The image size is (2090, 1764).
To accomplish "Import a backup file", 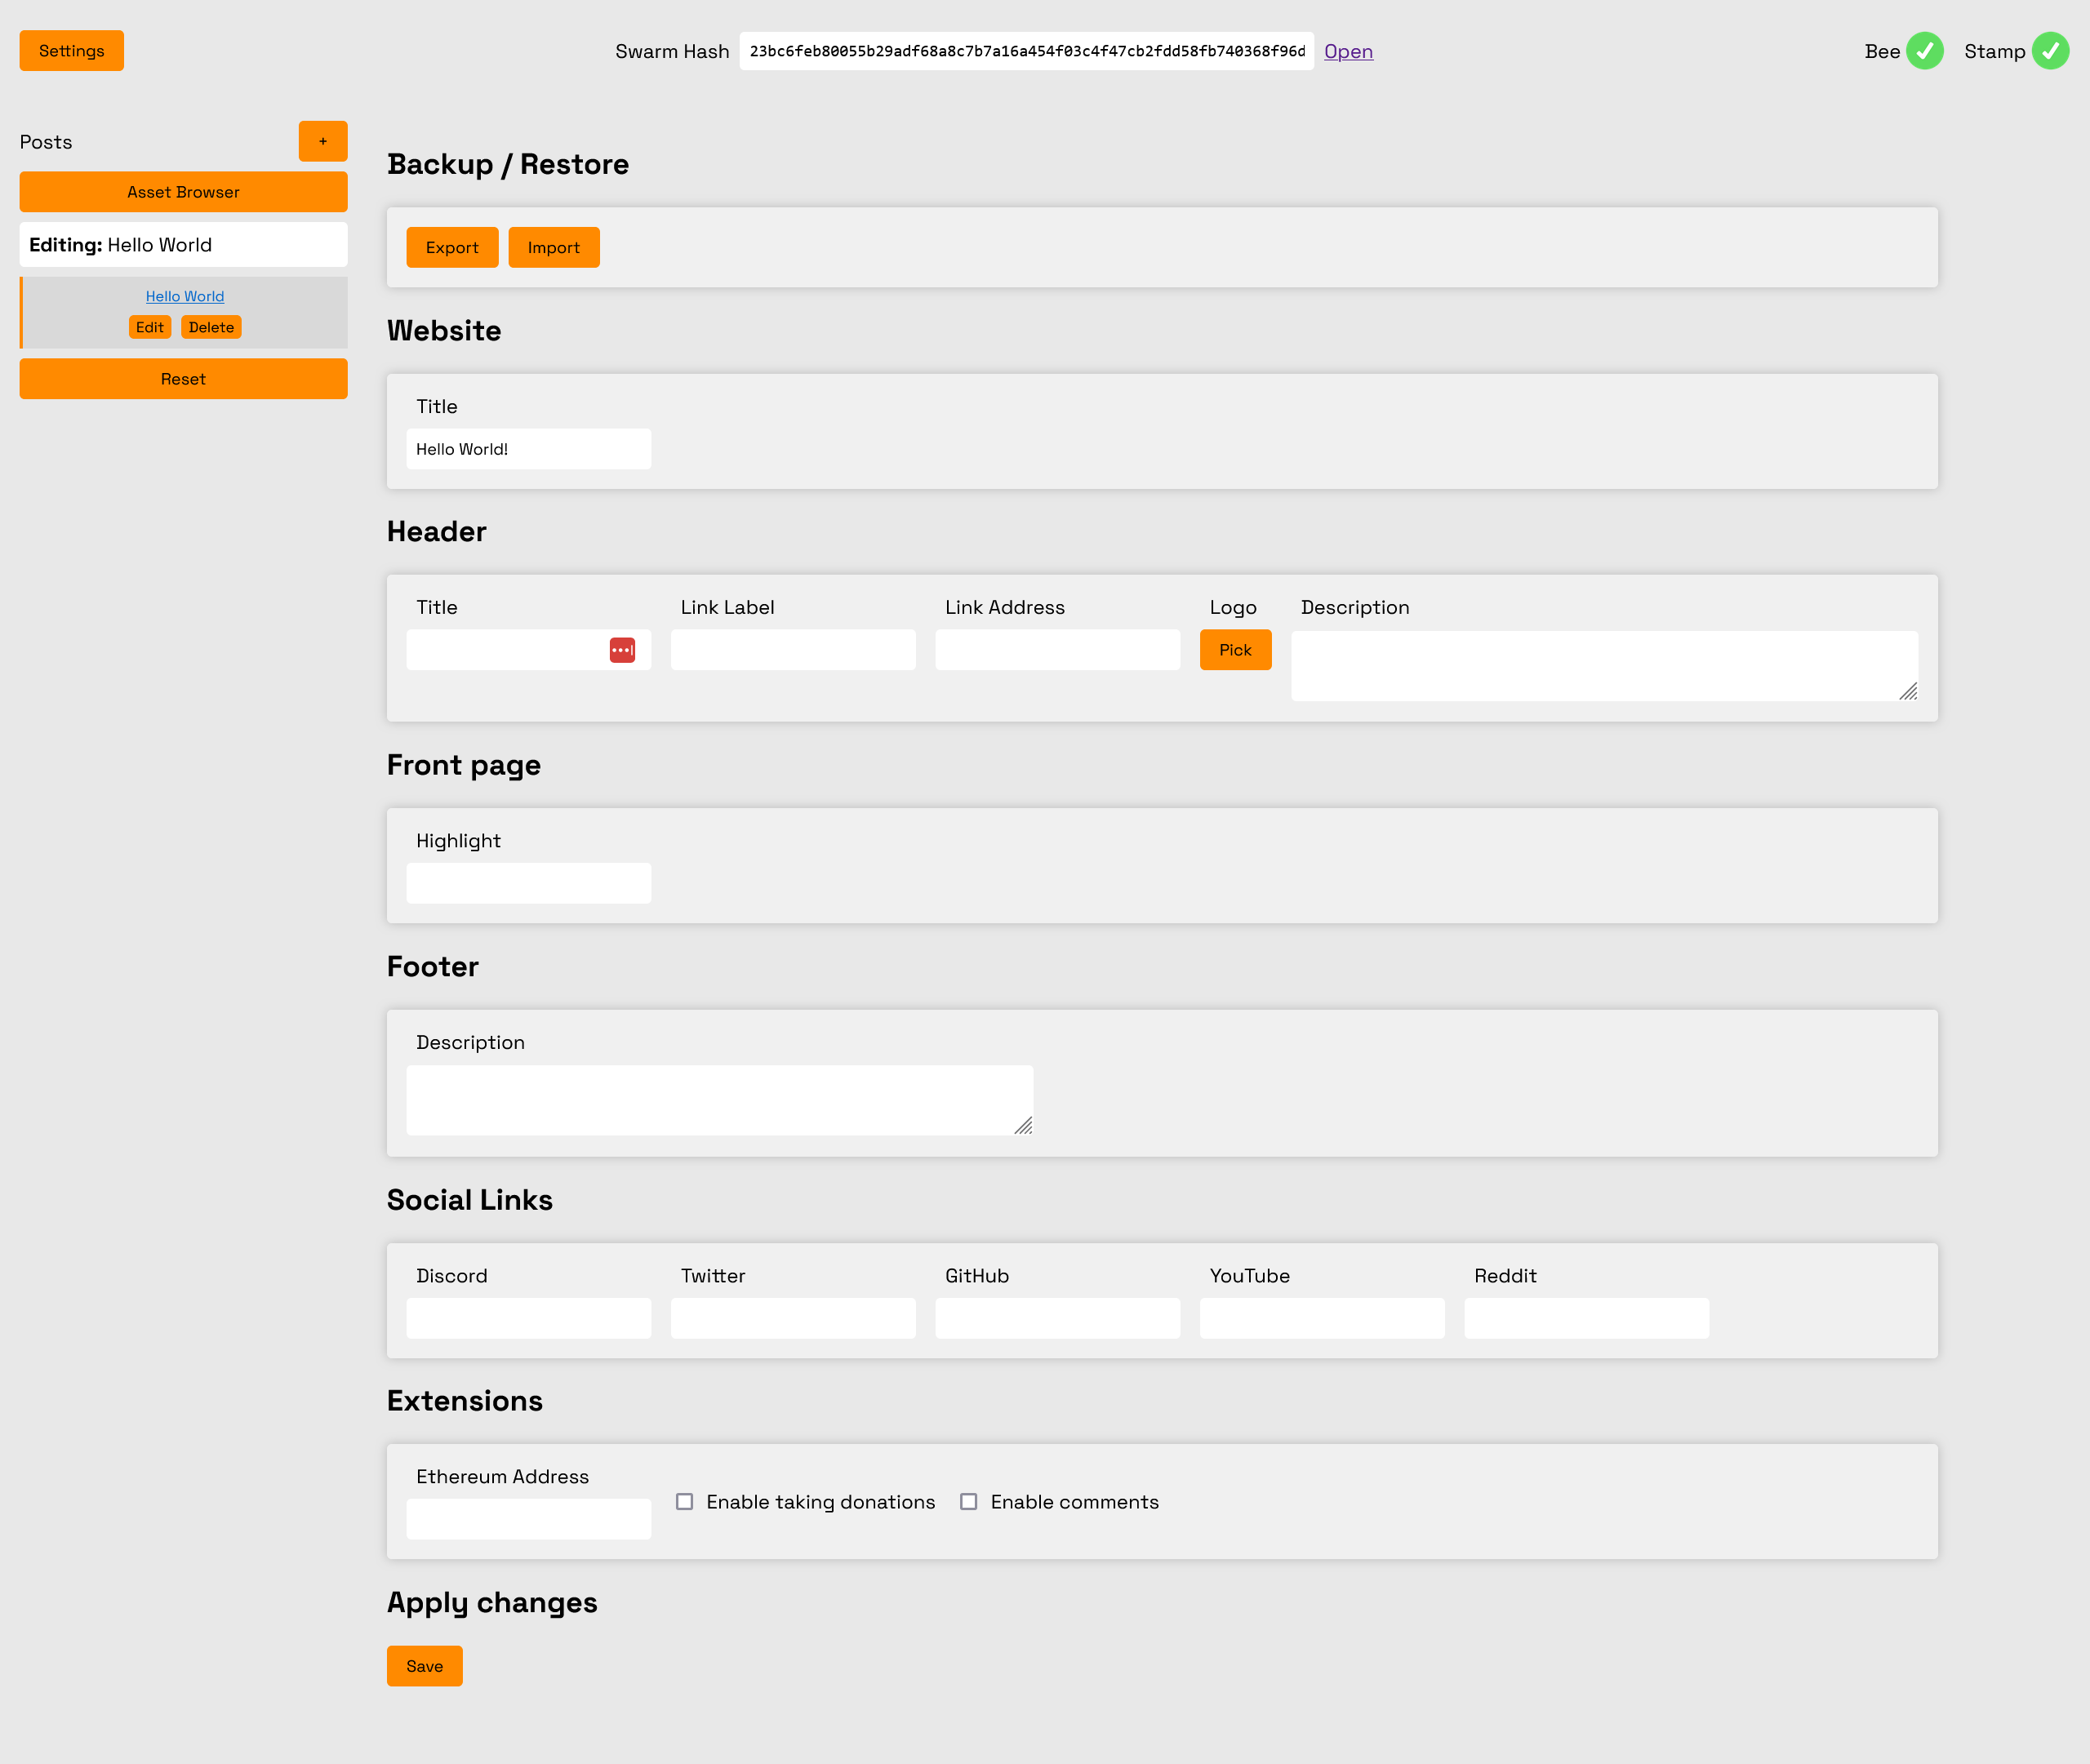I will click(x=553, y=247).
